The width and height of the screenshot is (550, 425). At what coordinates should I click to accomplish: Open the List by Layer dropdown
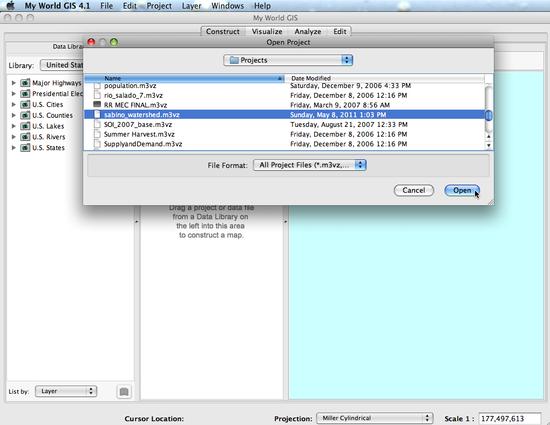click(x=66, y=391)
